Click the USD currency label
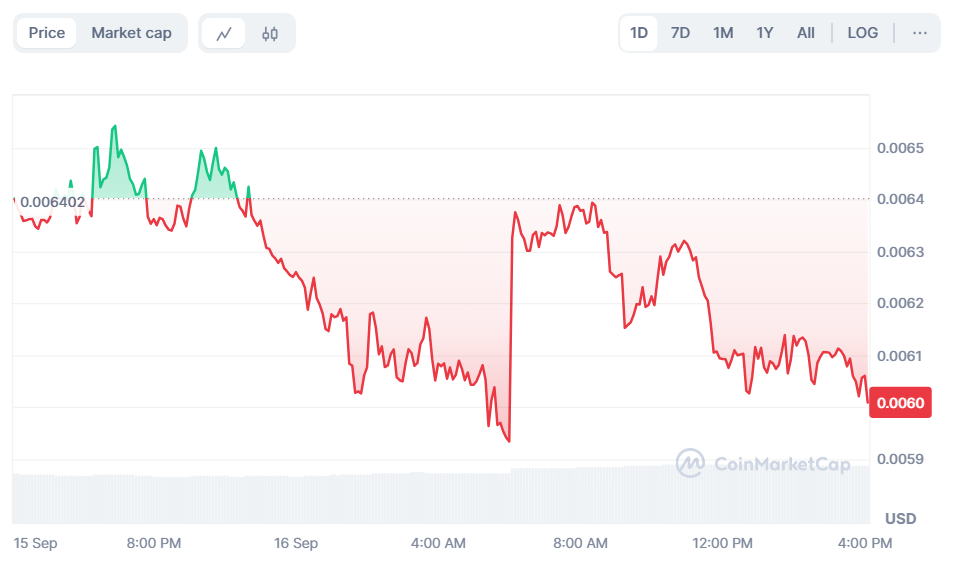Viewport: 957px width, 577px height. (900, 519)
